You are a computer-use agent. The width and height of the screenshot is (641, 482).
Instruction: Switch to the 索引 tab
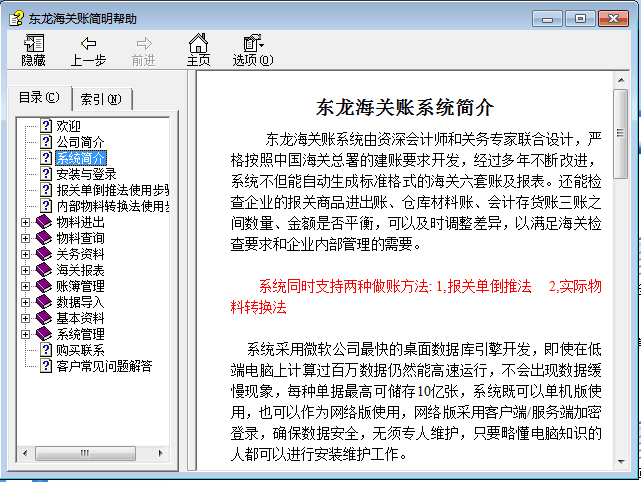[x=101, y=99]
